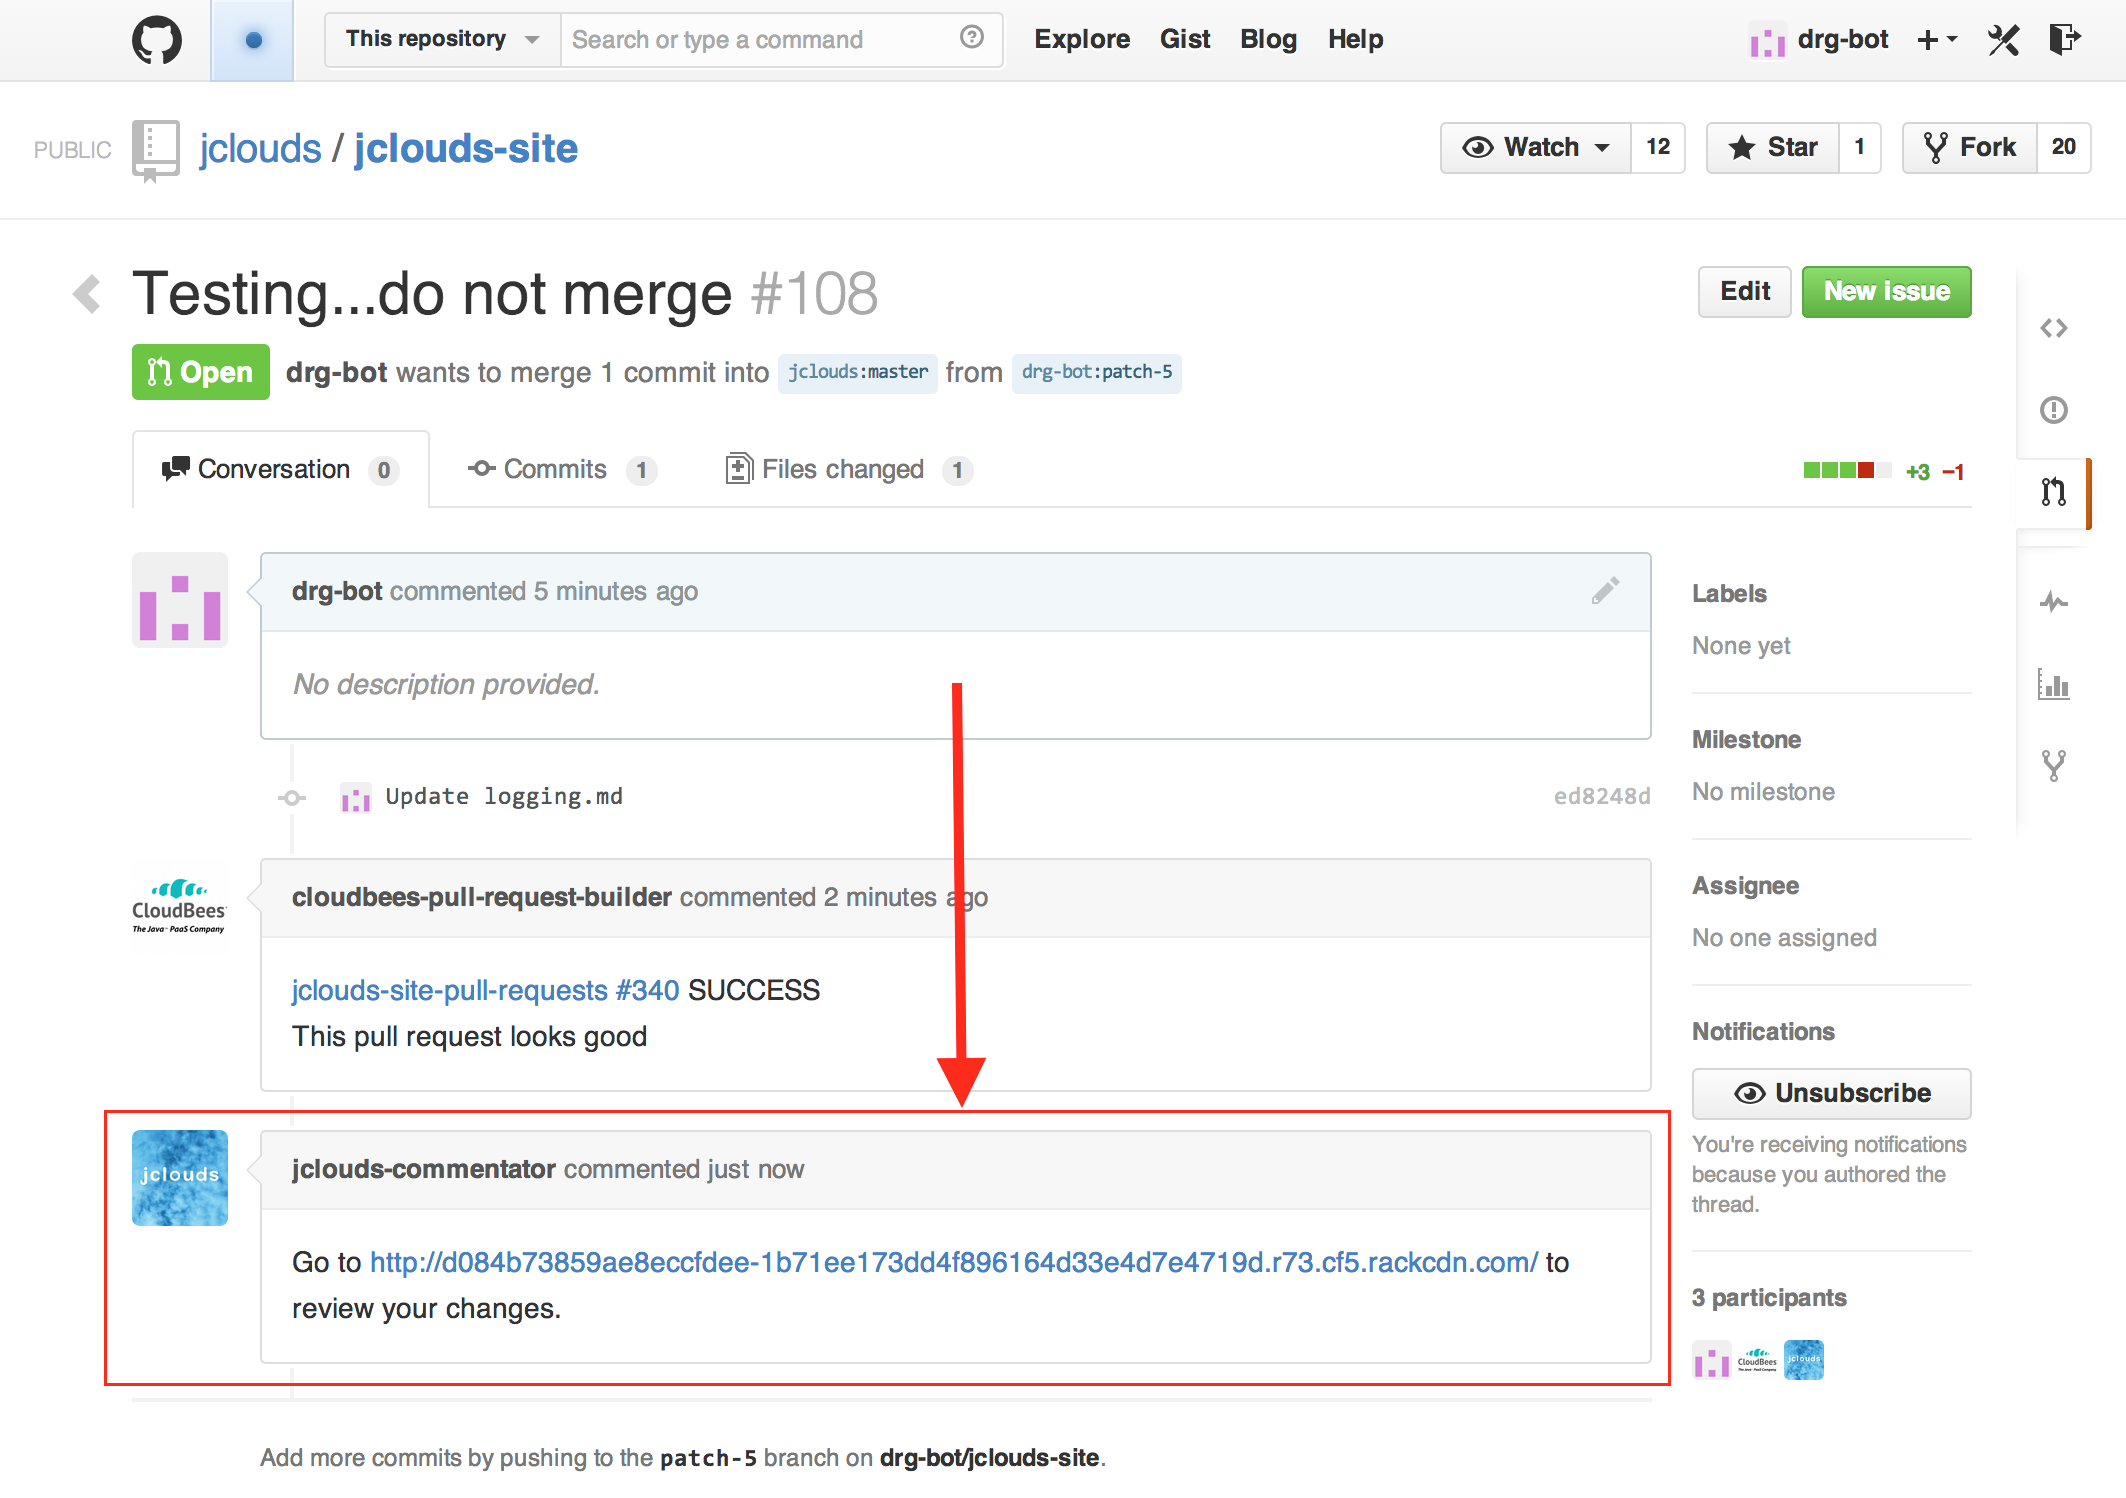Star the jclouds-site repository
Image resolution: width=2126 pixels, height=1498 pixels.
click(x=1772, y=148)
